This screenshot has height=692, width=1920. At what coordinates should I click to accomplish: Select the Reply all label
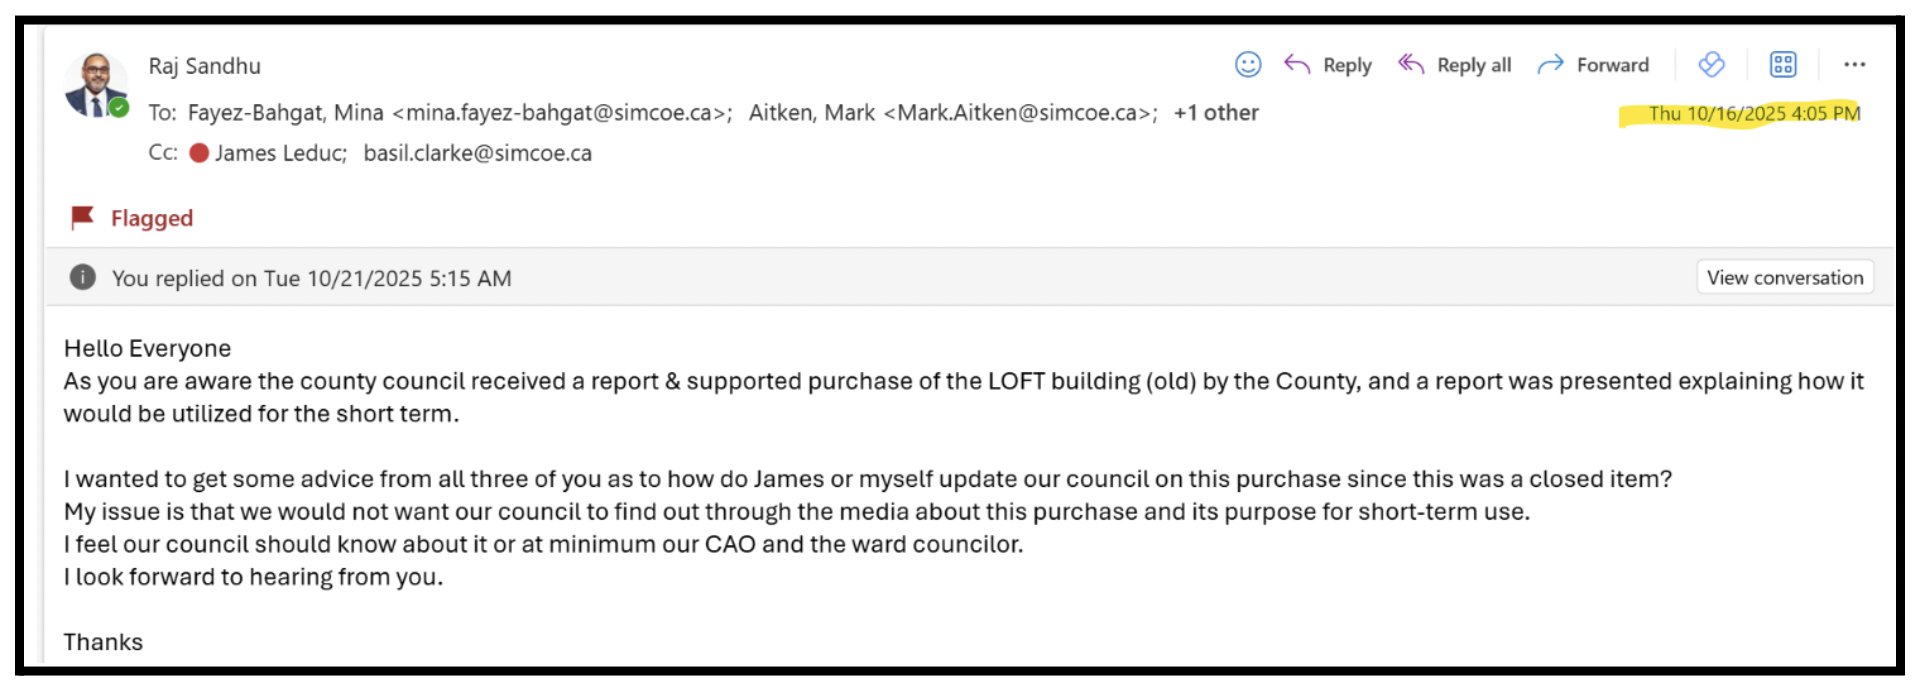click(1474, 65)
